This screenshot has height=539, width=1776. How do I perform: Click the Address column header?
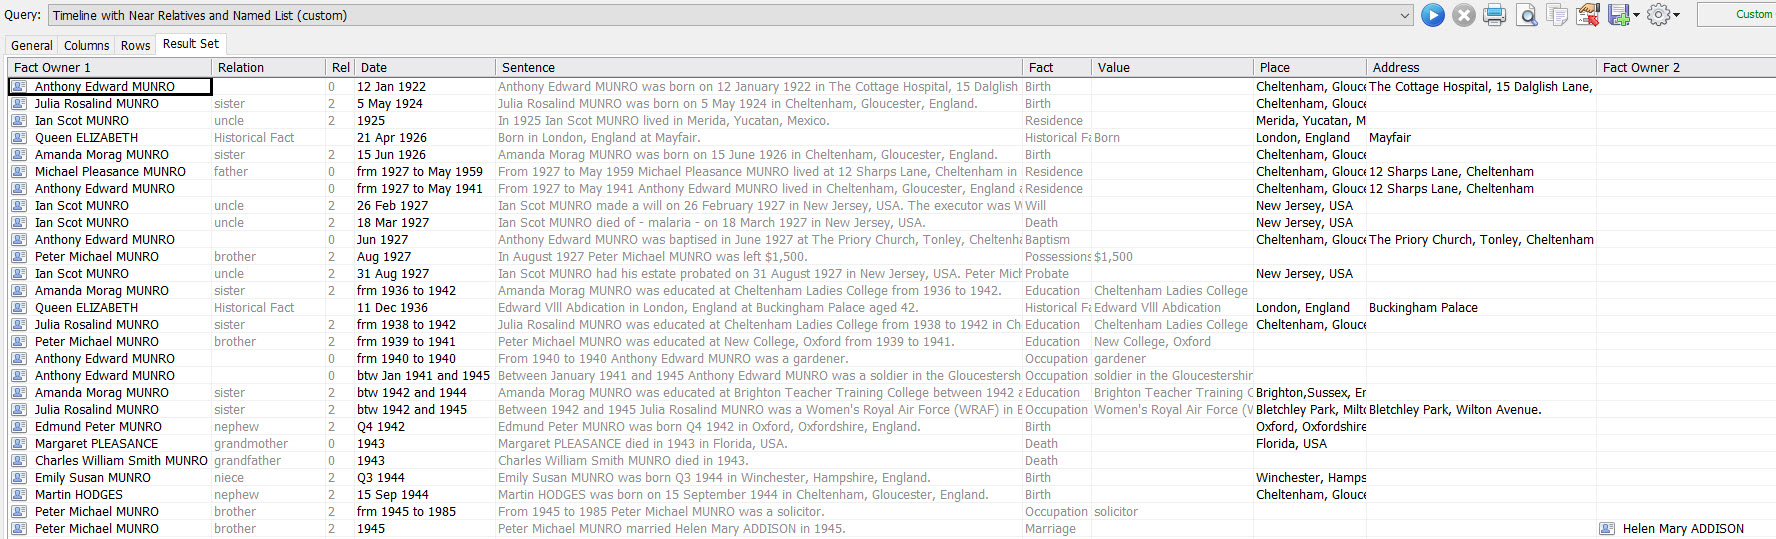pyautogui.click(x=1481, y=67)
